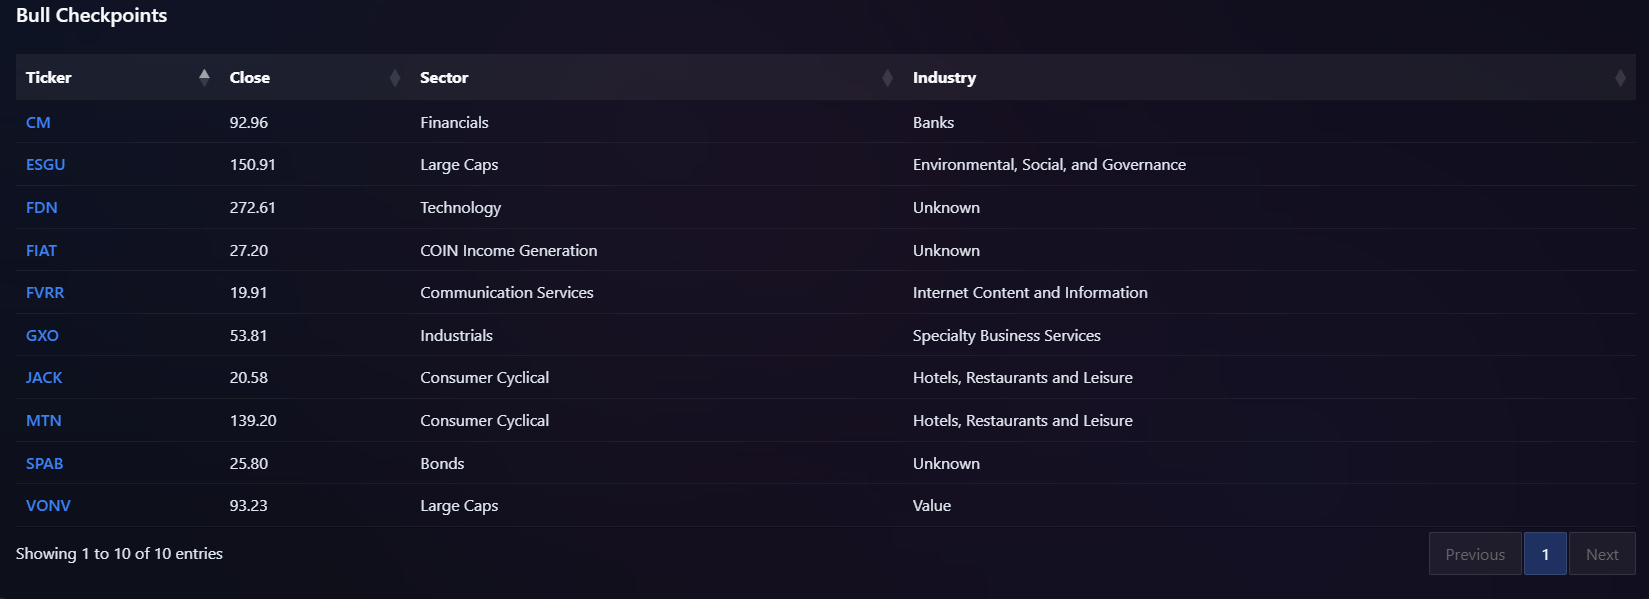This screenshot has width=1649, height=599.
Task: Select page 1 in pagination
Action: [x=1545, y=554]
